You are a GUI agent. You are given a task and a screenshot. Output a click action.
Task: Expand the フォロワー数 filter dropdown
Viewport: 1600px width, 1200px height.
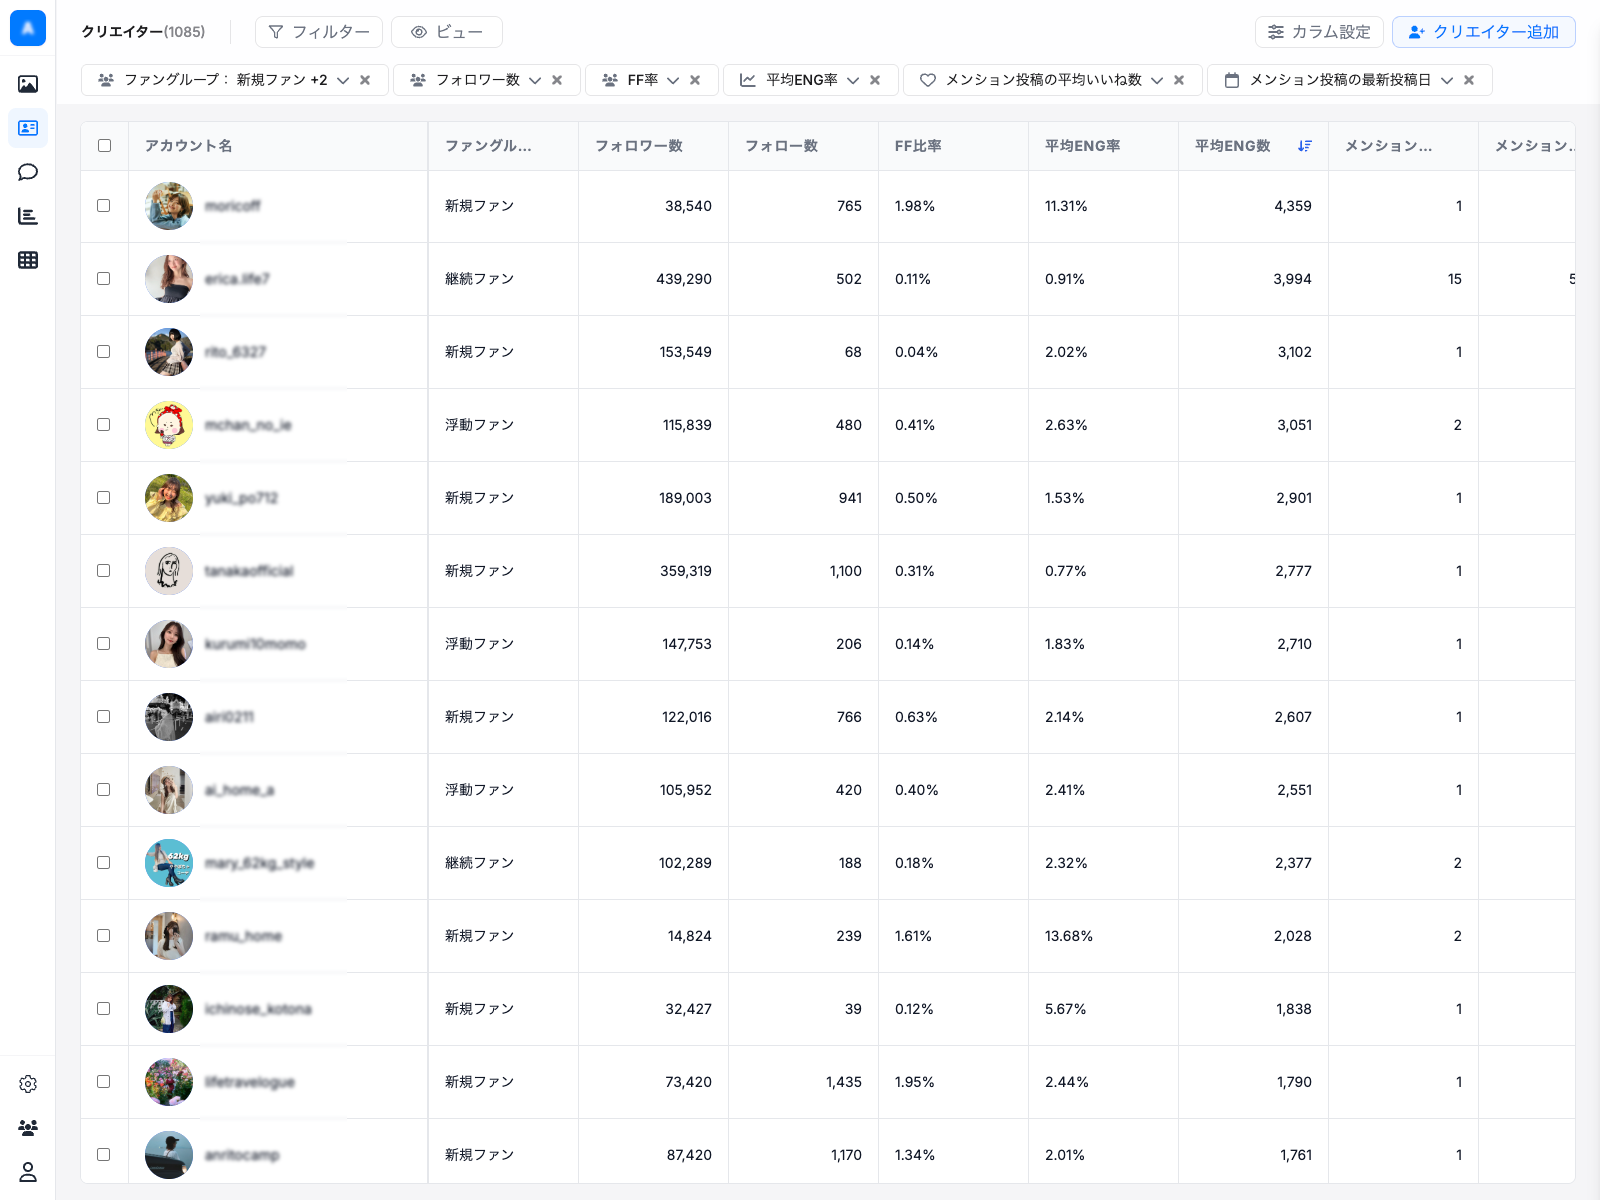pyautogui.click(x=535, y=80)
